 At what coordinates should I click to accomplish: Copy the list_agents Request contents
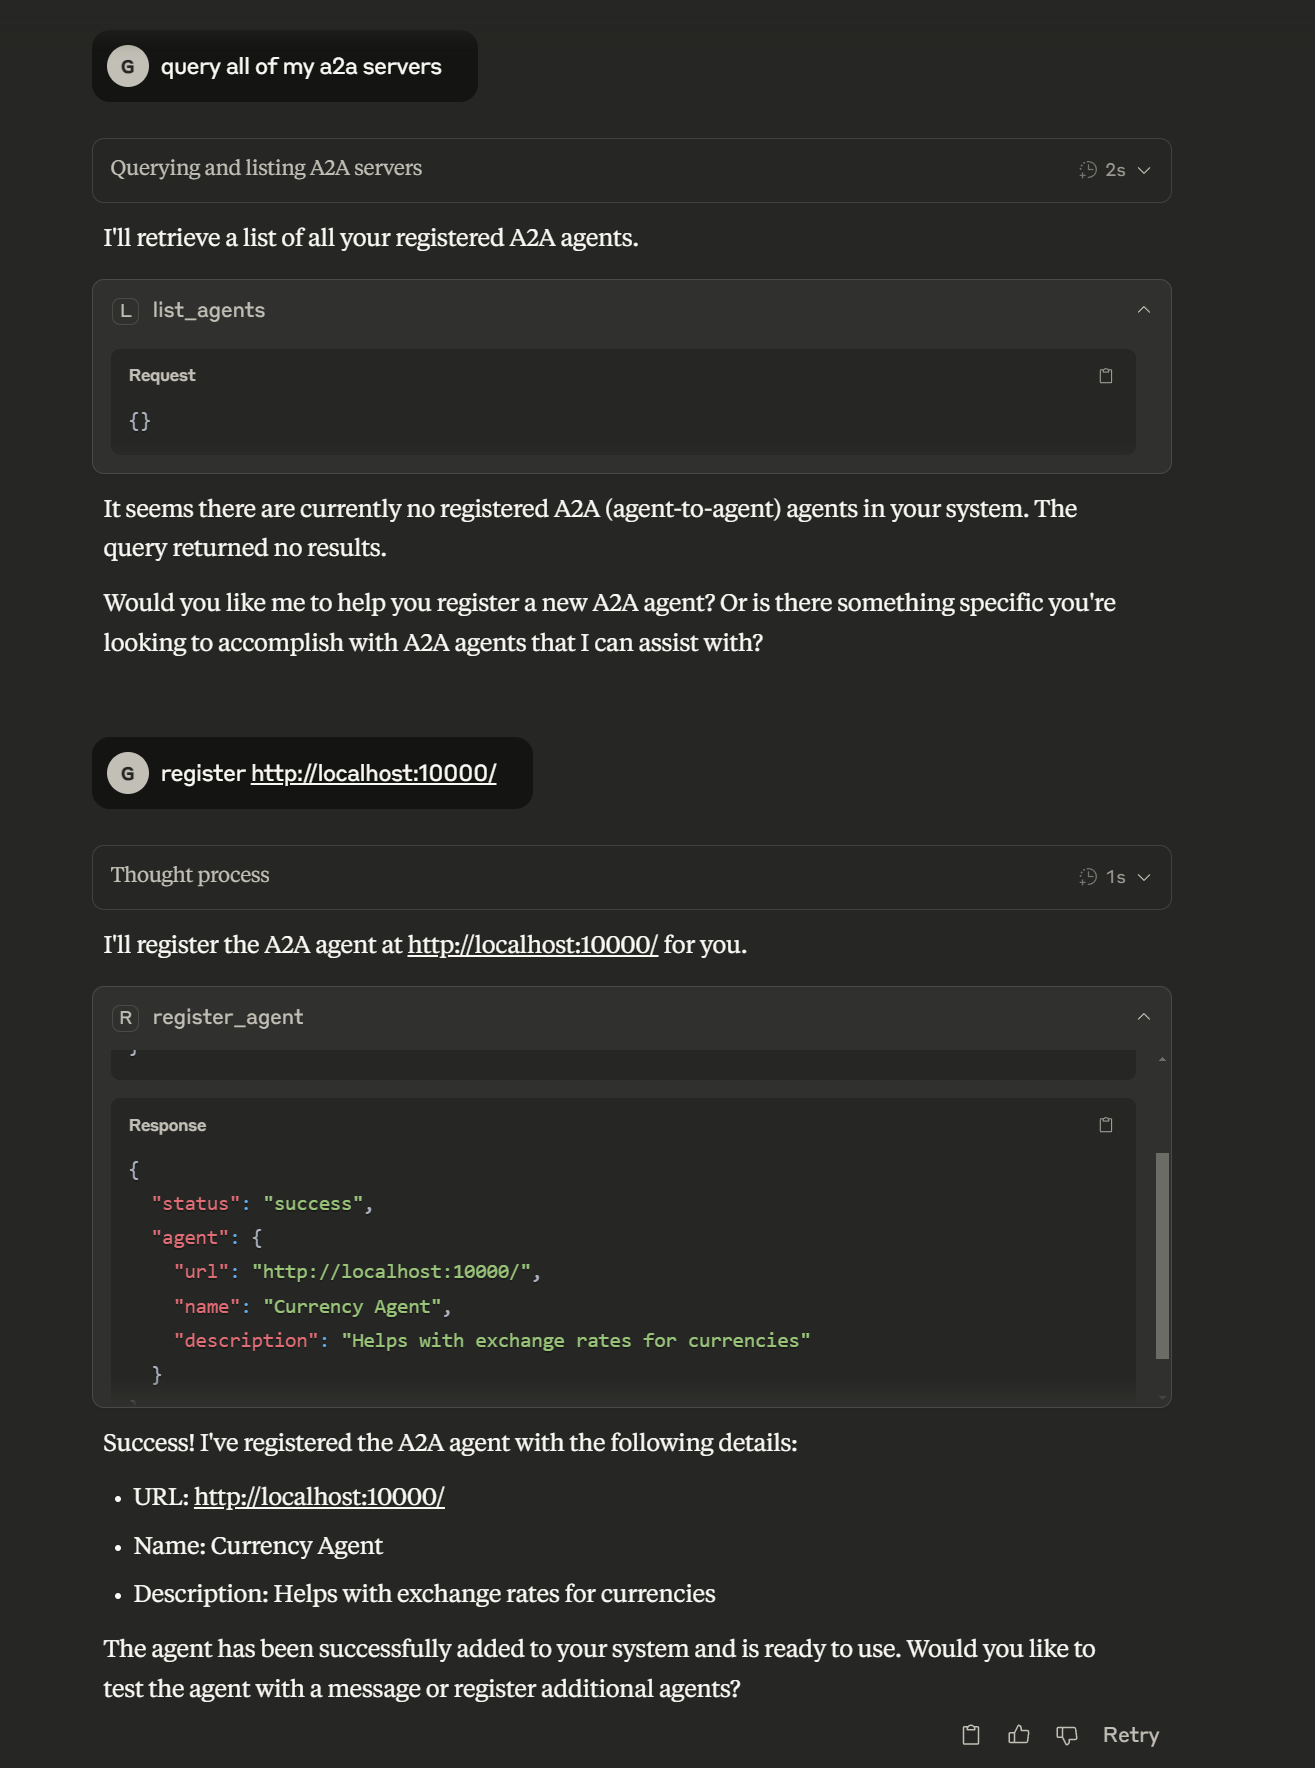click(1106, 376)
